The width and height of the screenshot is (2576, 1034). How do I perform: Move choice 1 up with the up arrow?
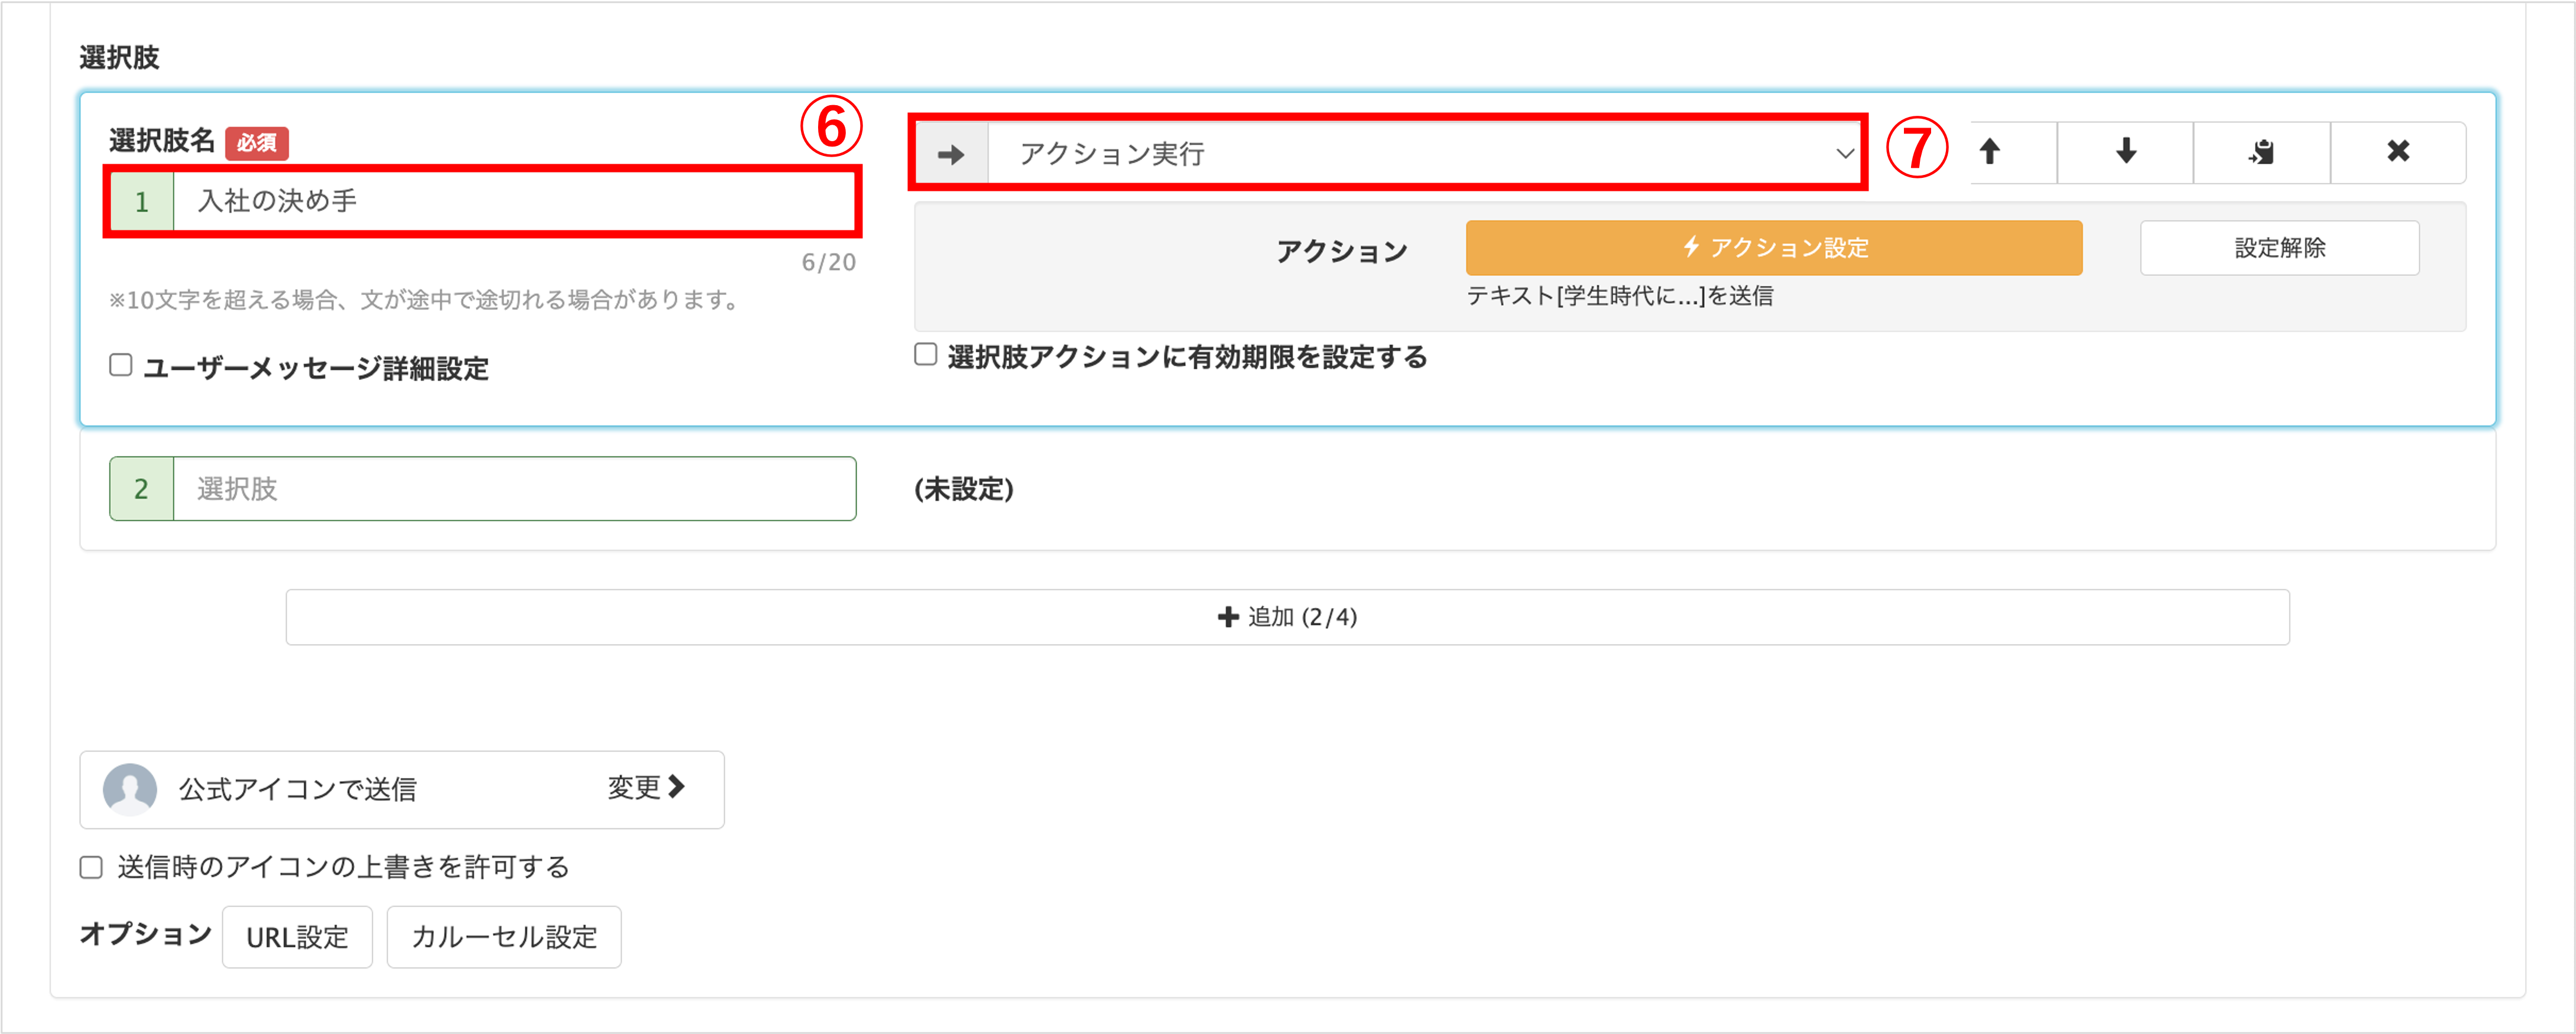(1990, 152)
